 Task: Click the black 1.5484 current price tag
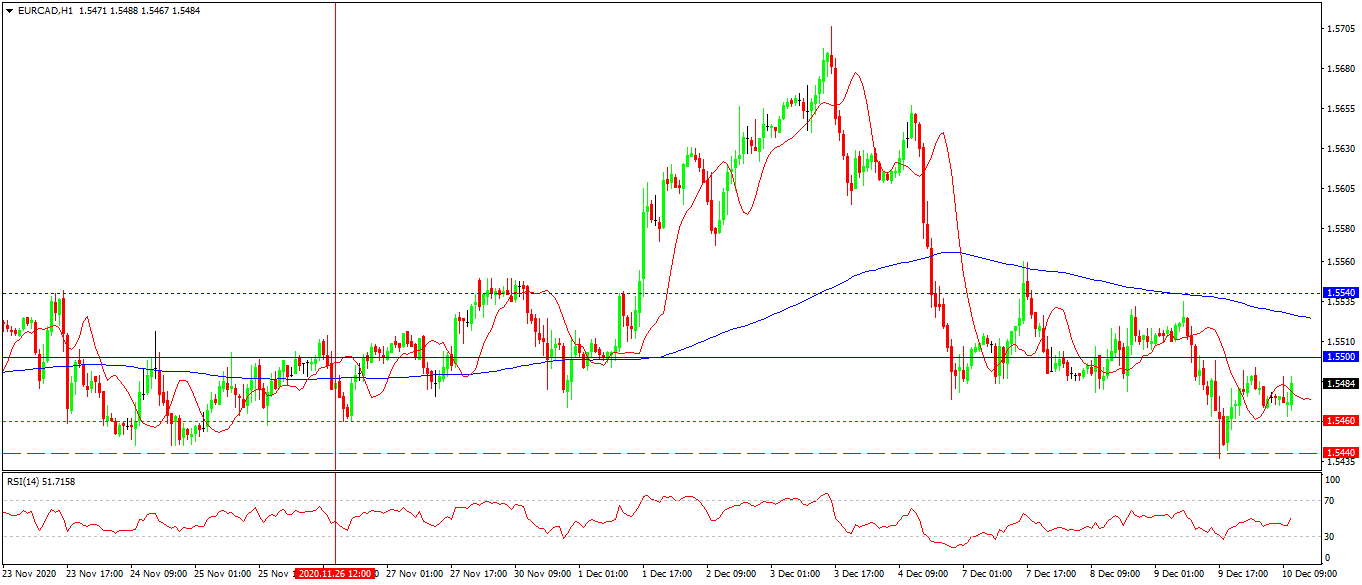pyautogui.click(x=1340, y=384)
